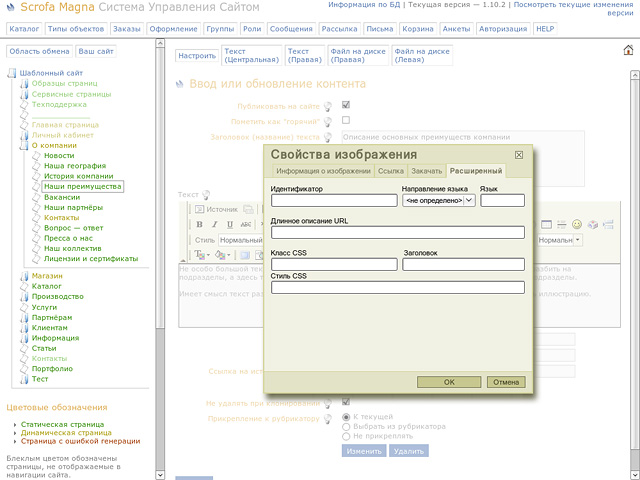This screenshot has width=640, height=480.
Task: Enable the Пометить как "горячий" checkbox
Action: [x=346, y=120]
